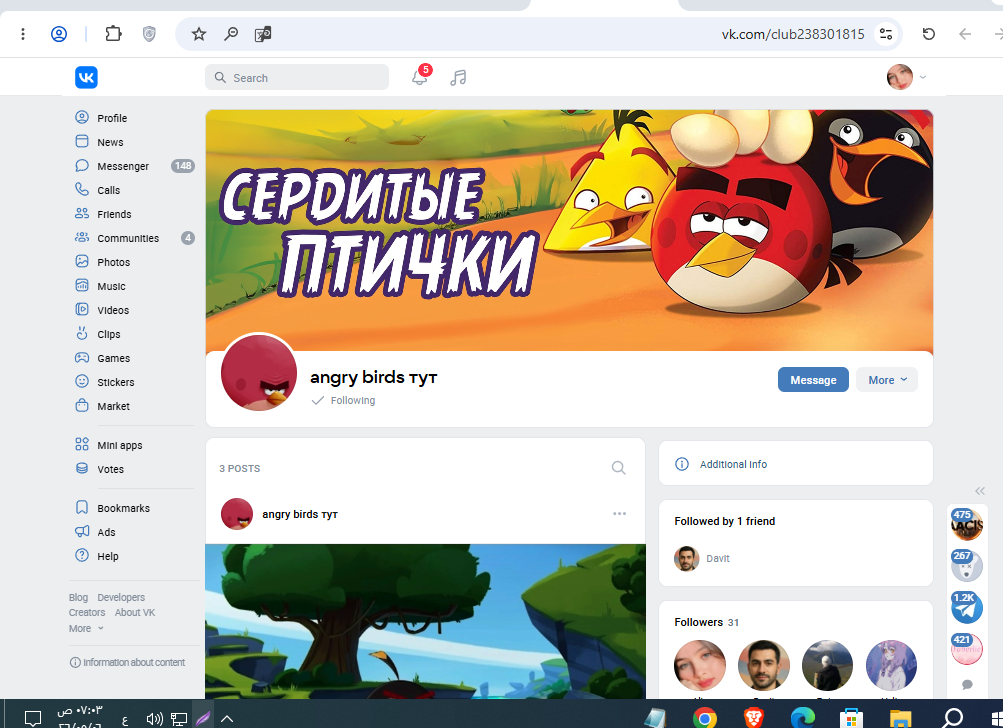This screenshot has height=728, width=1003.
Task: Open the notifications bell
Action: pyautogui.click(x=419, y=77)
